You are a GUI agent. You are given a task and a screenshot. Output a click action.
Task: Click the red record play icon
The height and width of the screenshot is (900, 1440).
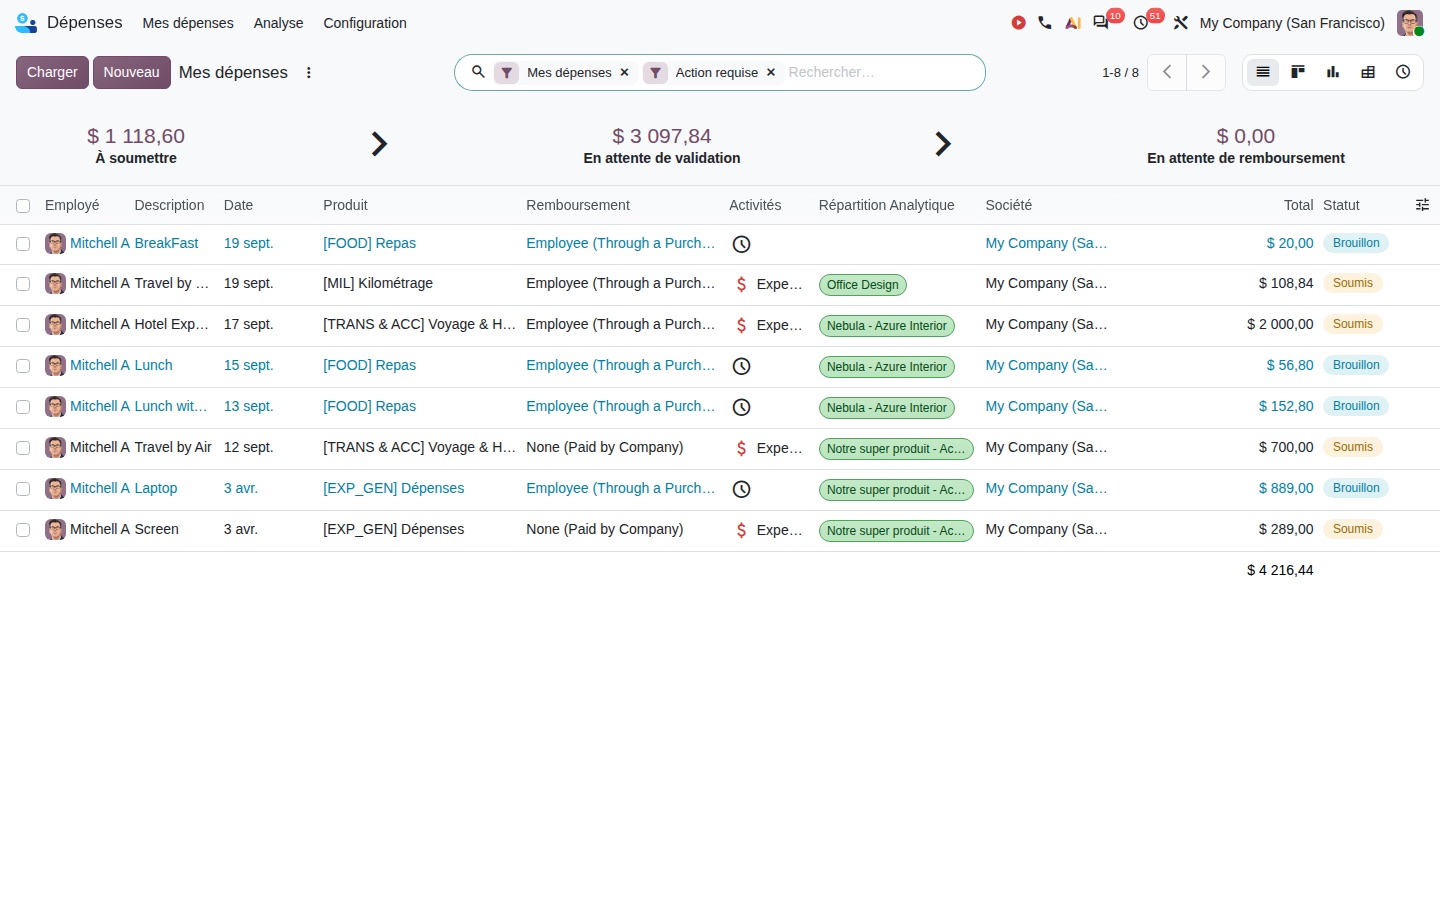point(1018,23)
